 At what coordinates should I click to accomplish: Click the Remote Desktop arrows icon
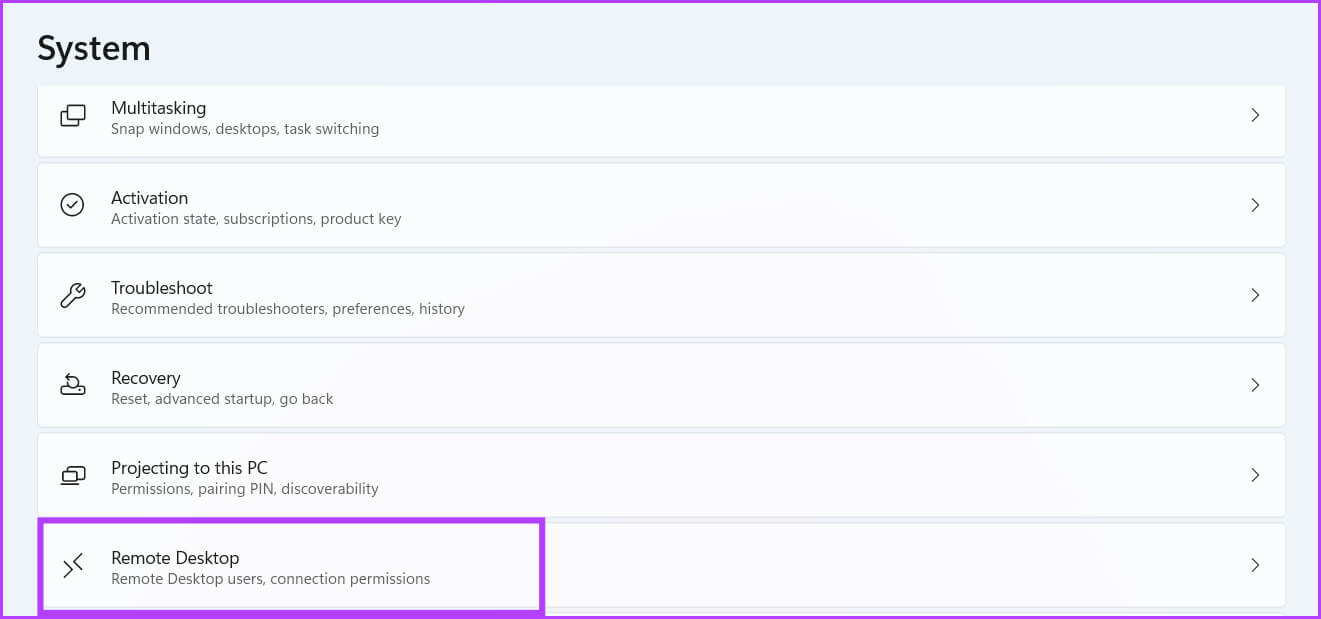point(73,566)
